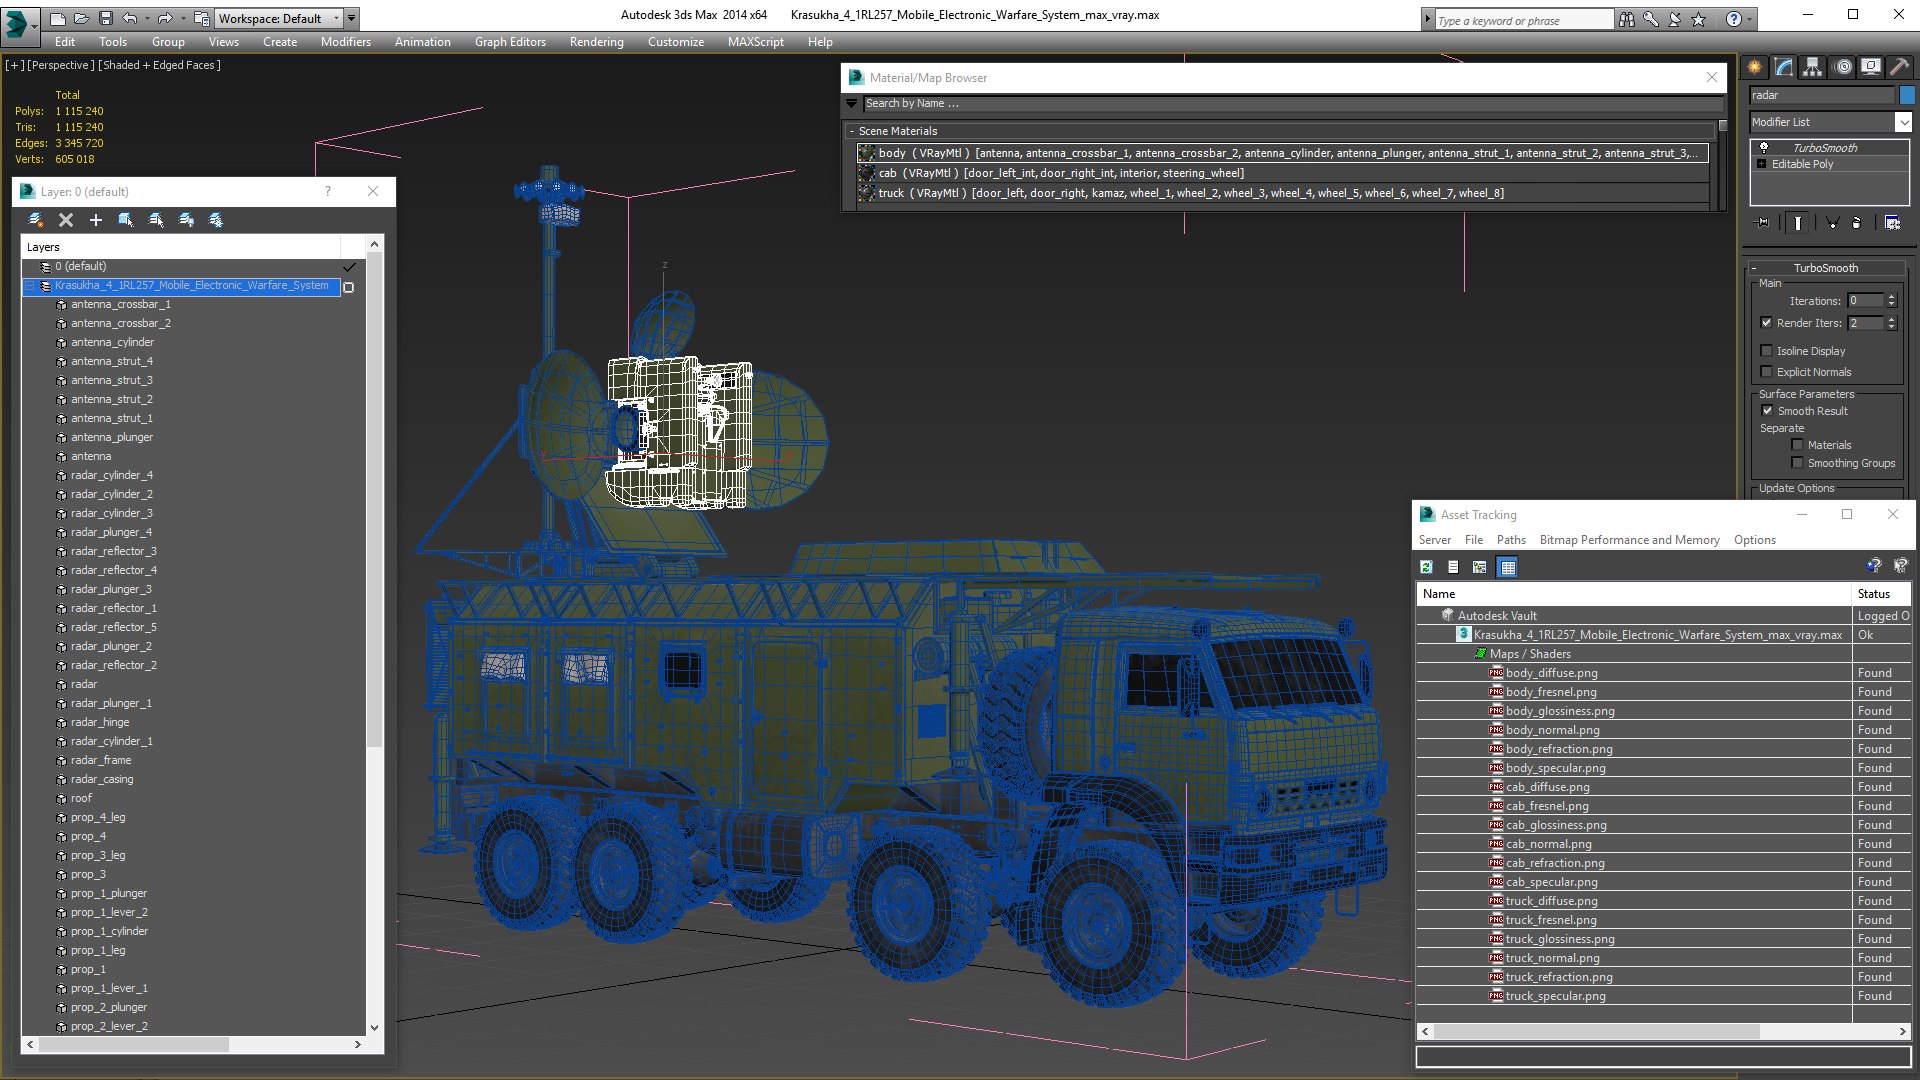This screenshot has width=1920, height=1080.
Task: Click the Open File icon
Action: point(81,18)
